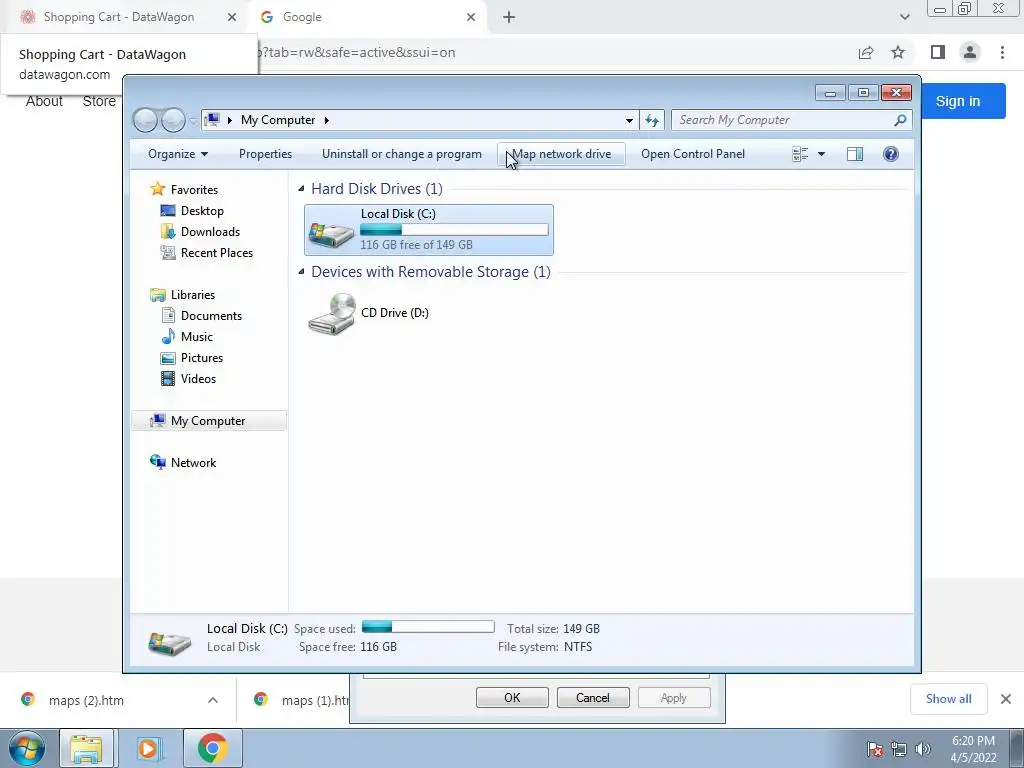Click Chrome tab search chevron
Screen dimensions: 1024x768
[x=904, y=17]
